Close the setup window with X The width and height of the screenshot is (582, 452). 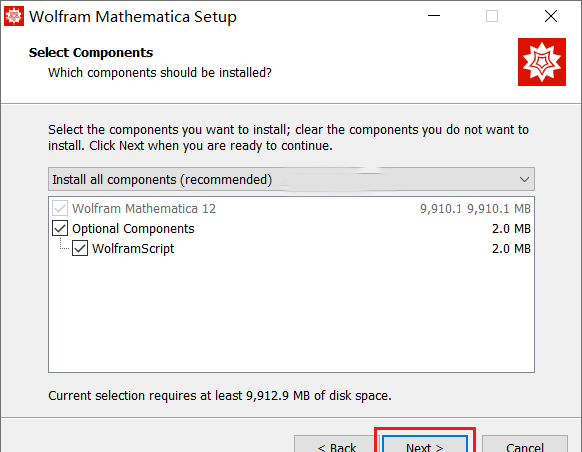(x=551, y=16)
